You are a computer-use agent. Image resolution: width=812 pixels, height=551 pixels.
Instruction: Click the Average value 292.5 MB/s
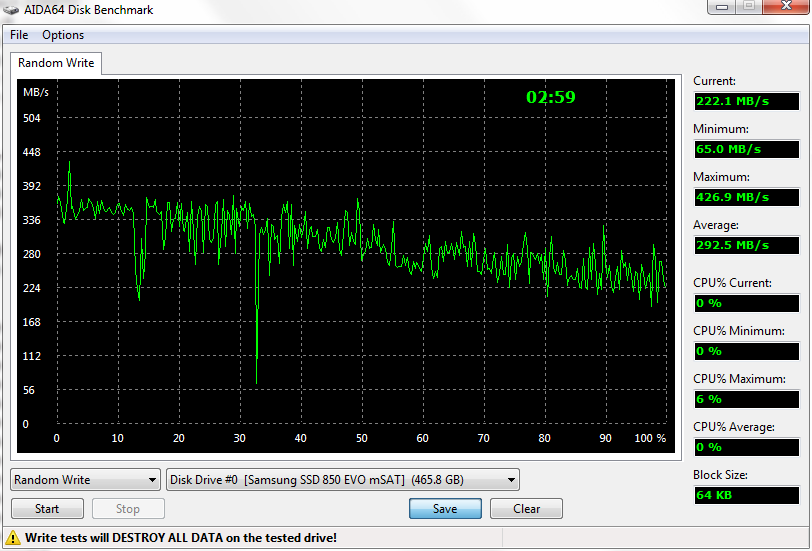coord(747,245)
